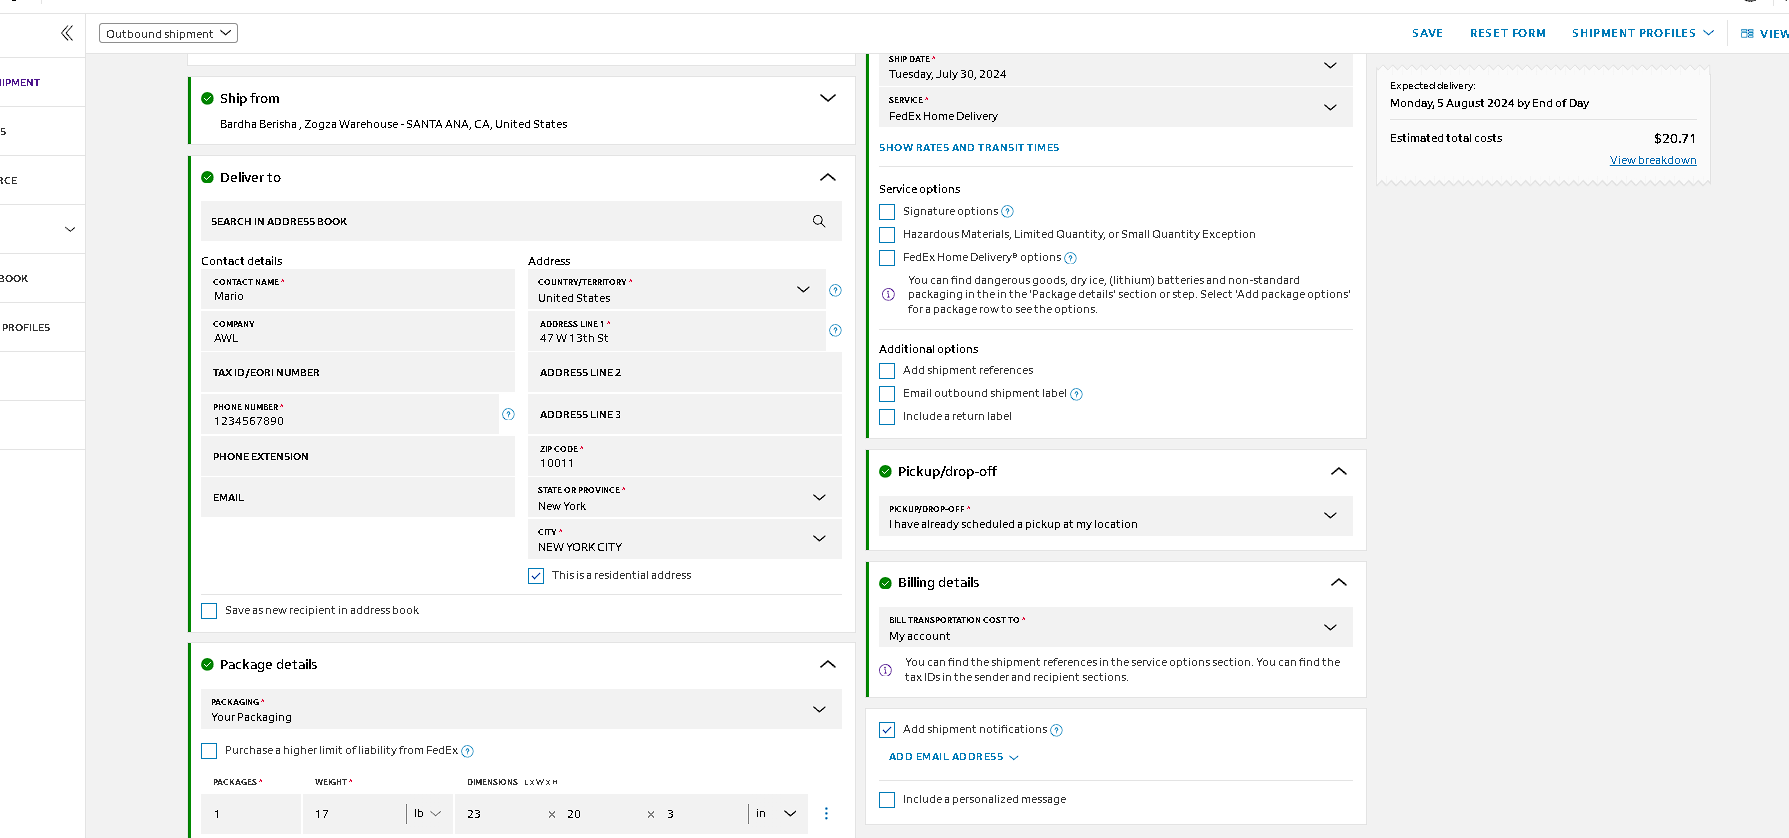Click Zip Code field 10011

point(685,456)
